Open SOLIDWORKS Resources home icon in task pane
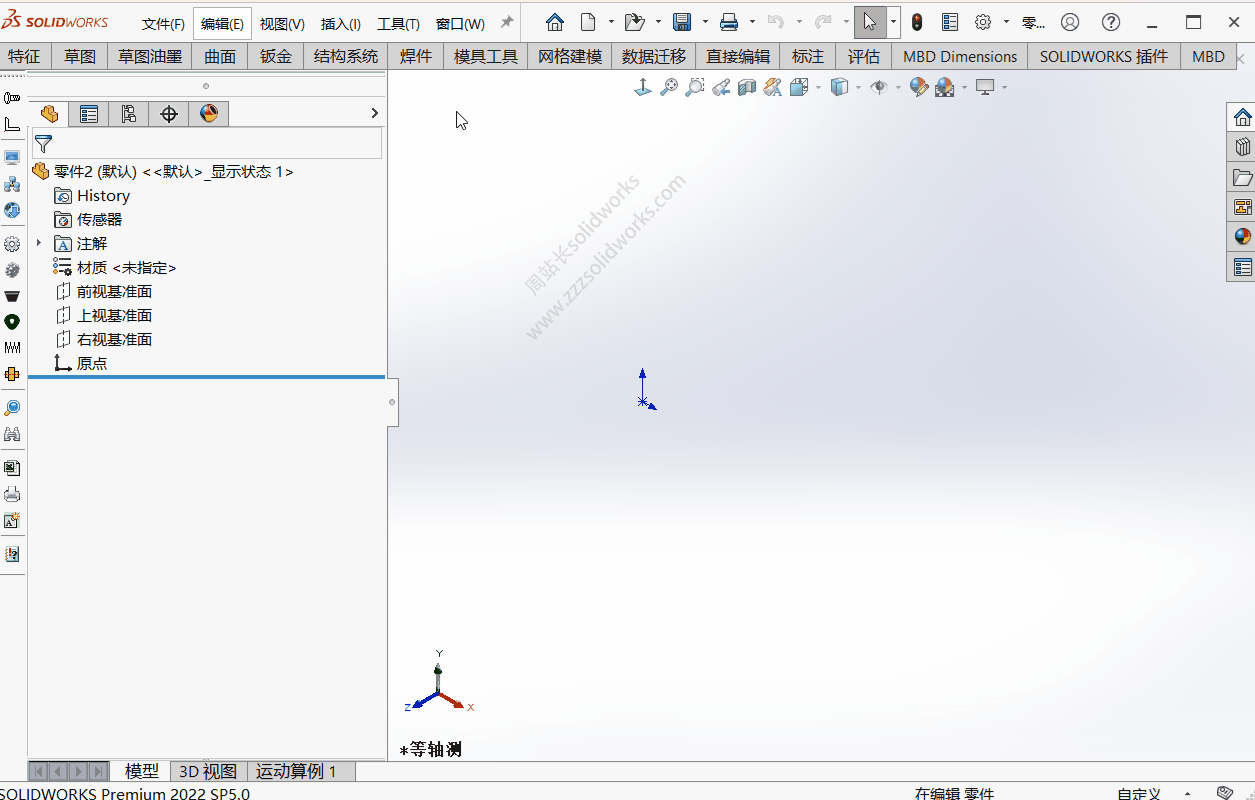This screenshot has width=1255, height=800. [1242, 116]
